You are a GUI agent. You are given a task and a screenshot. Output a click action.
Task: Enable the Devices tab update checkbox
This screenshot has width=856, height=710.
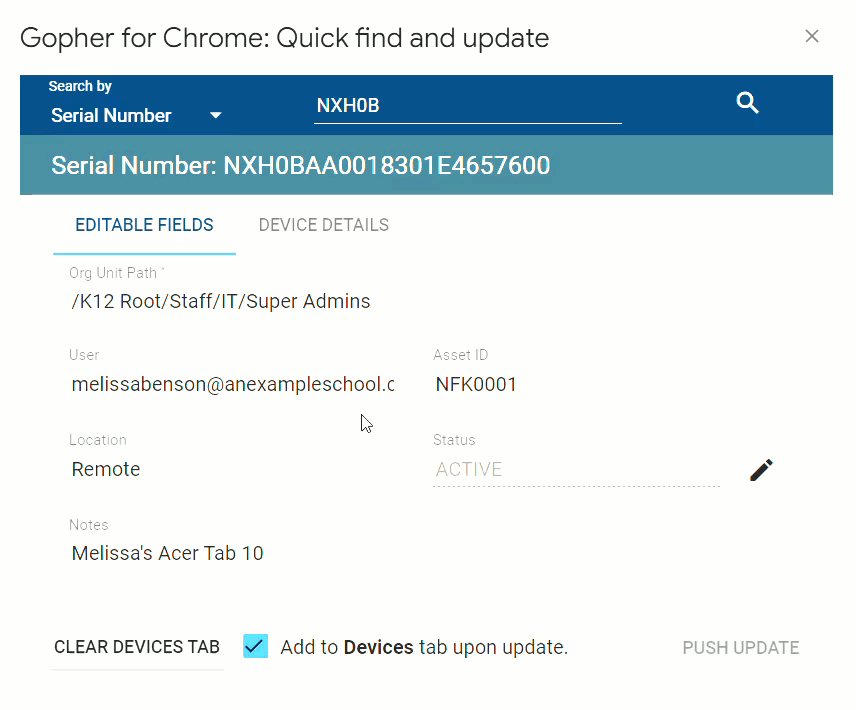click(255, 646)
